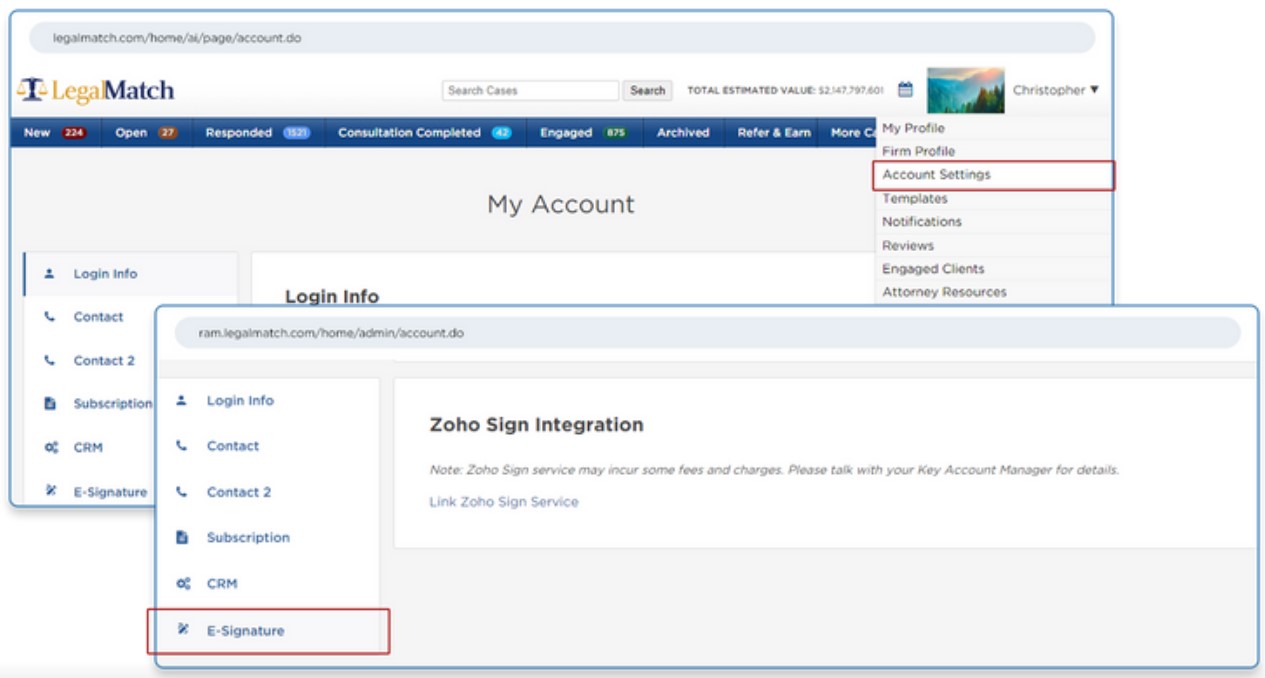Click the Link Zoho Sign Service link

[x=504, y=502]
